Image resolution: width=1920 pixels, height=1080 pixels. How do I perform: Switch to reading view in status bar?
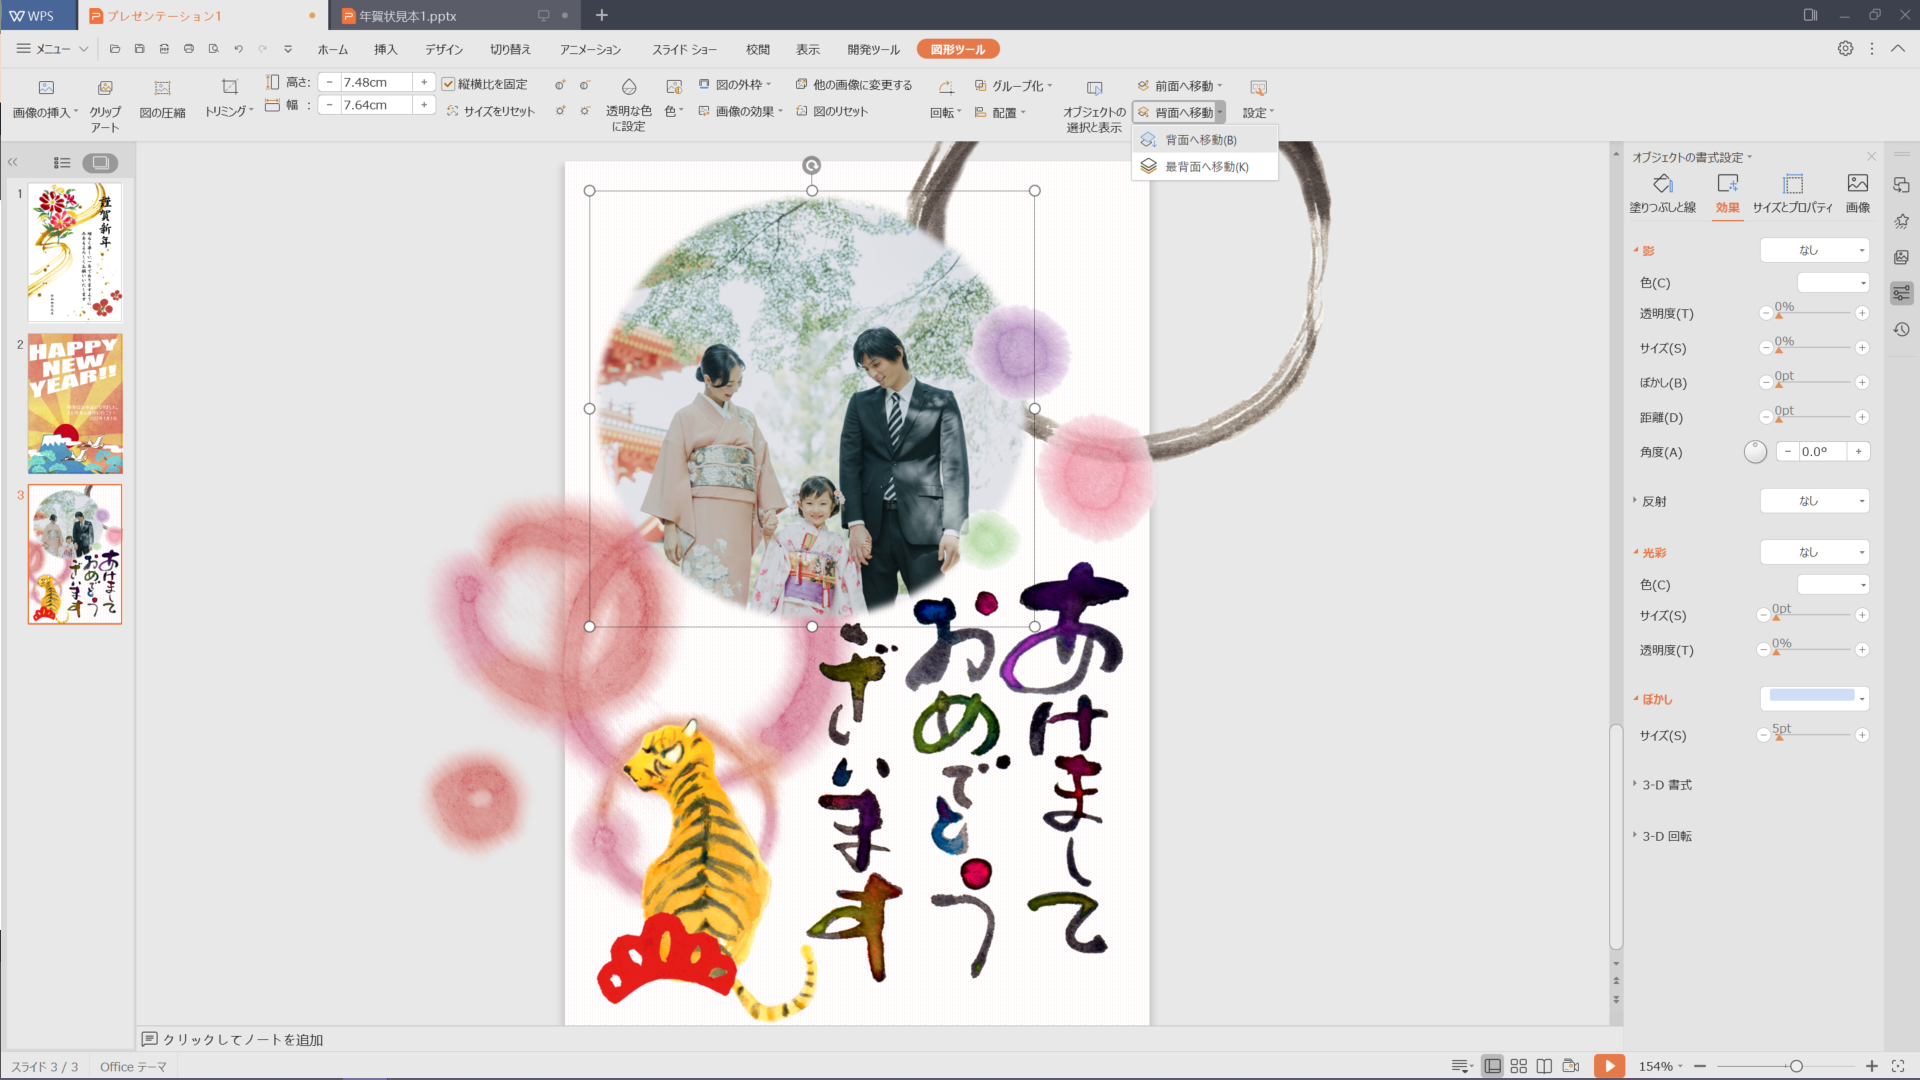(x=1544, y=1066)
